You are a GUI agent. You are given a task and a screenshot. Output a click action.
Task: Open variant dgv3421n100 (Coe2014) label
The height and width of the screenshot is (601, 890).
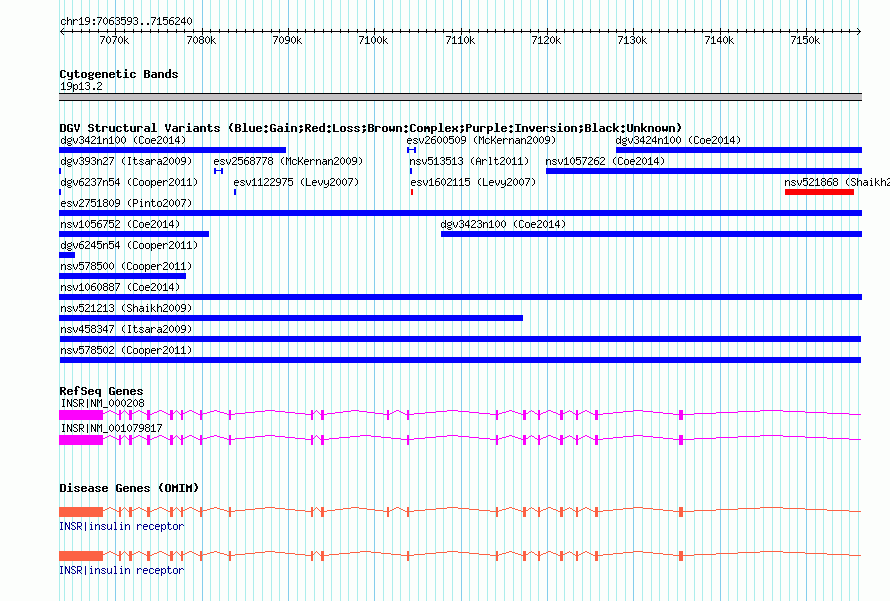(x=123, y=140)
